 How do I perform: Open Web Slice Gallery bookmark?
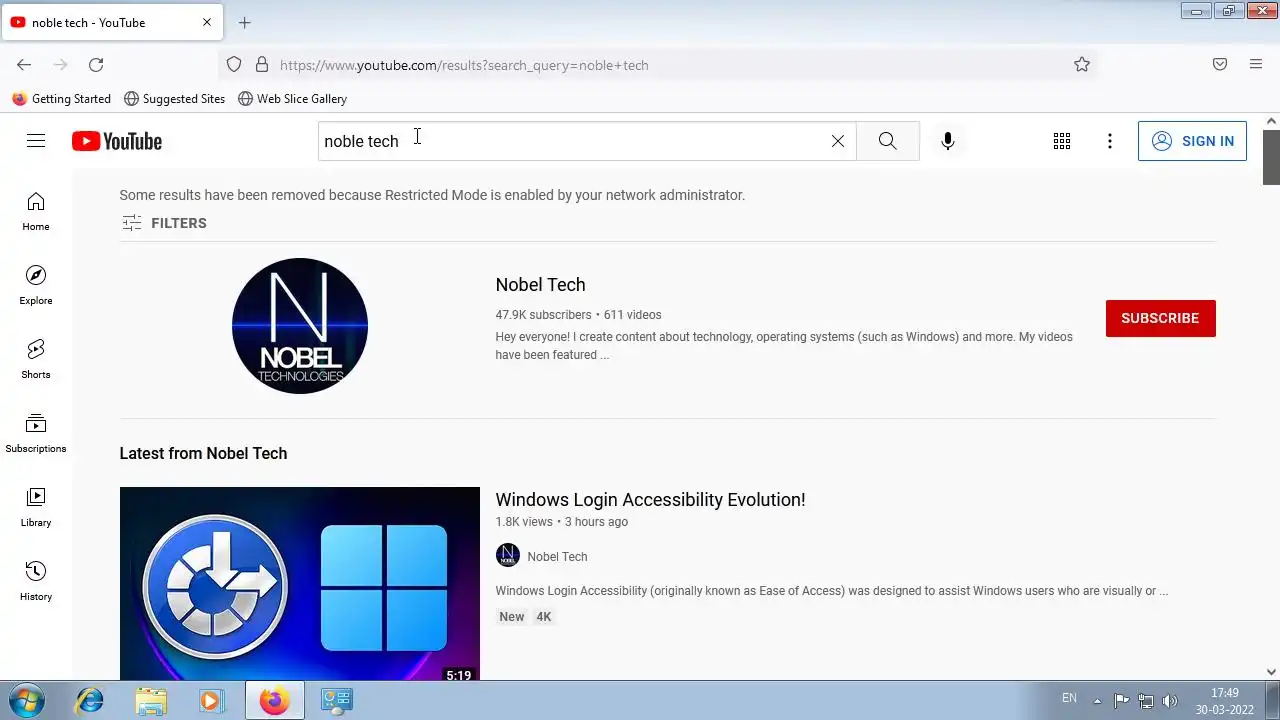[x=292, y=99]
